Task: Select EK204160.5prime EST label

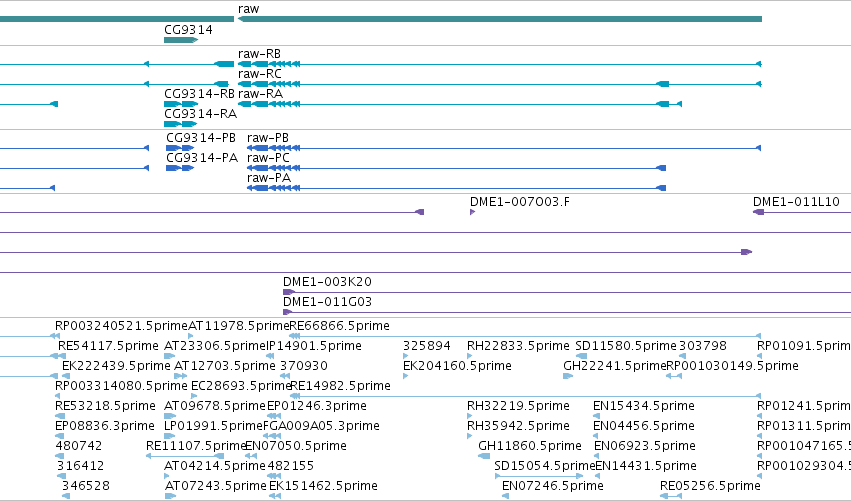Action: tap(457, 366)
